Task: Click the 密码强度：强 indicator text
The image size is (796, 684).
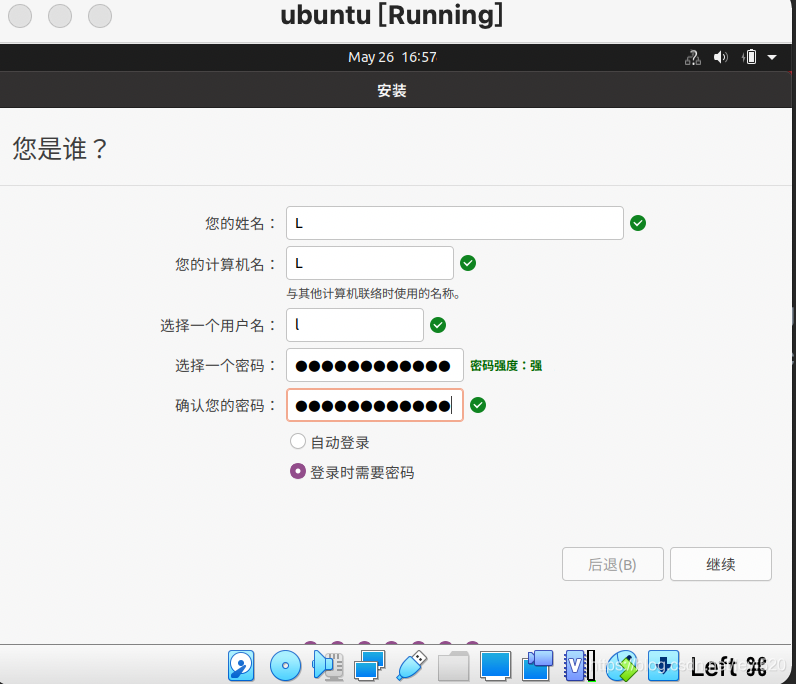Action: [506, 366]
